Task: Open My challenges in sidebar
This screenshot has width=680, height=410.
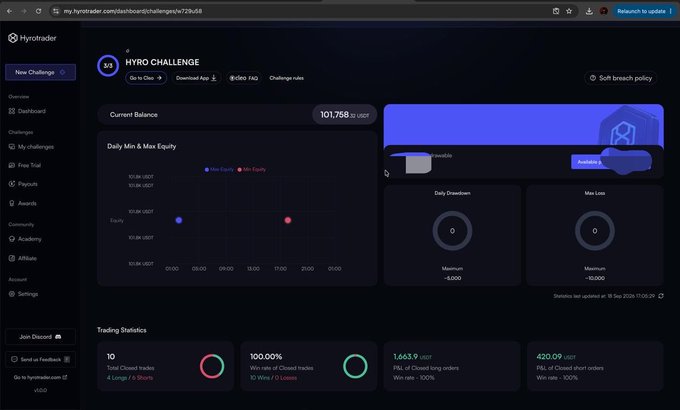Action: [x=31, y=147]
